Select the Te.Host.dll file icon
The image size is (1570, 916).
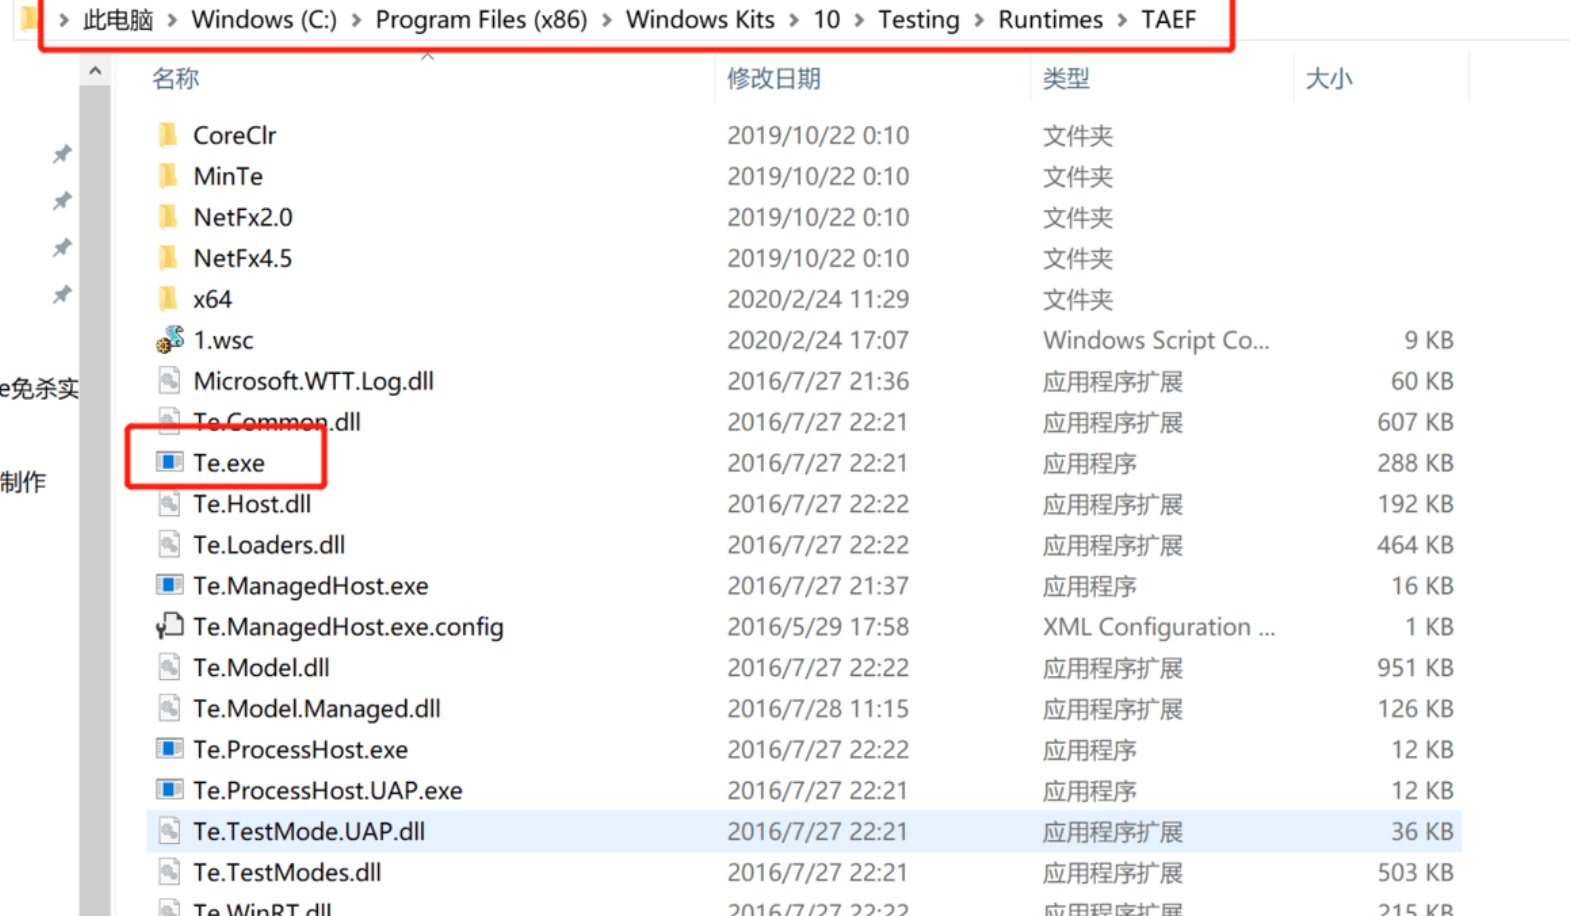(170, 504)
